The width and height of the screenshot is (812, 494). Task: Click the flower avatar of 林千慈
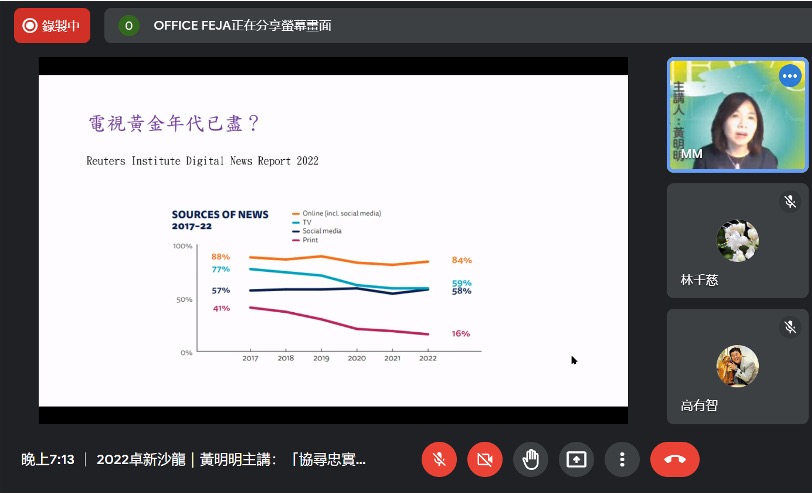737,241
